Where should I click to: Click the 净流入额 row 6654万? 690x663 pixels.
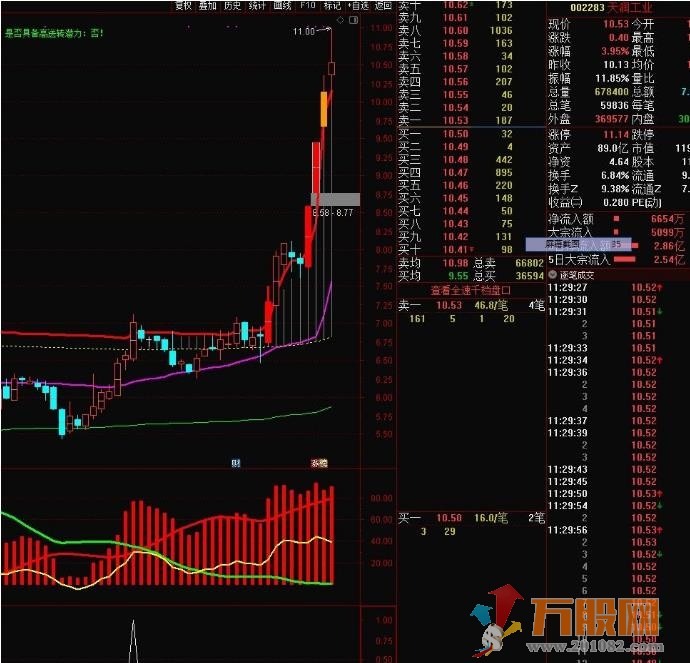616,219
